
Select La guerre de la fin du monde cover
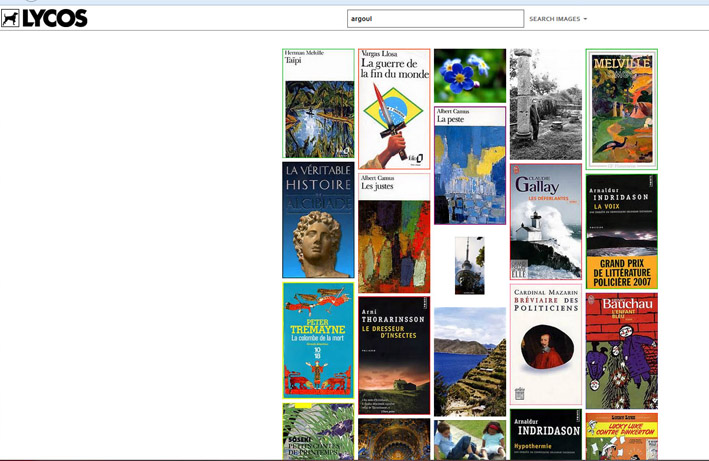point(394,109)
